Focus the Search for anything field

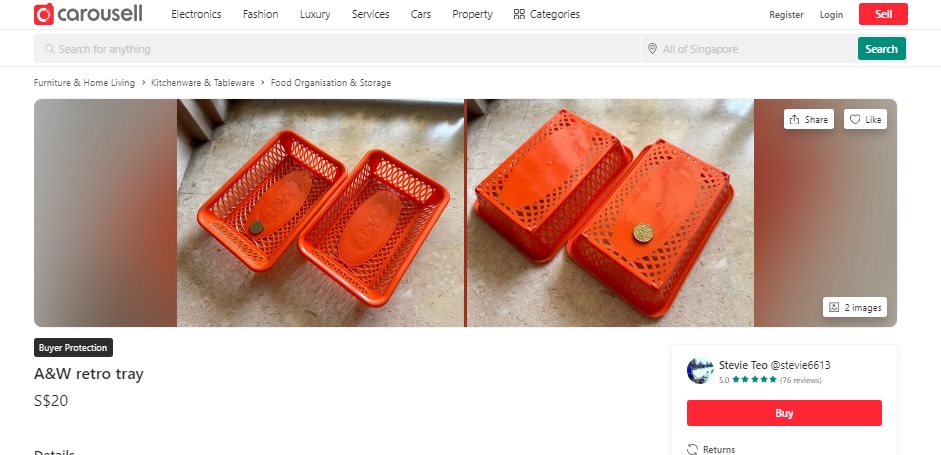(337, 49)
